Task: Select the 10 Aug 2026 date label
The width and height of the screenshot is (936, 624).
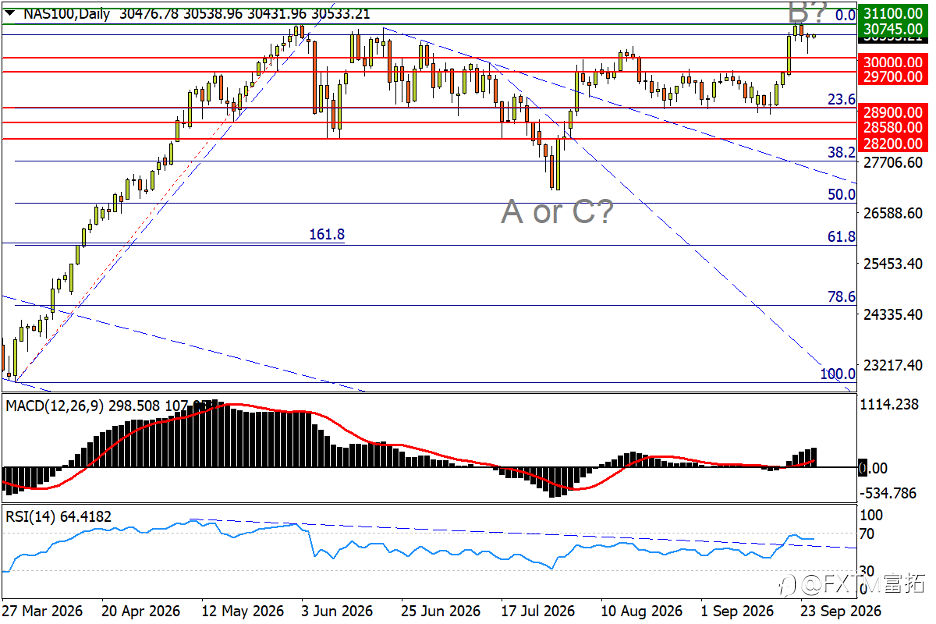Action: [x=641, y=611]
